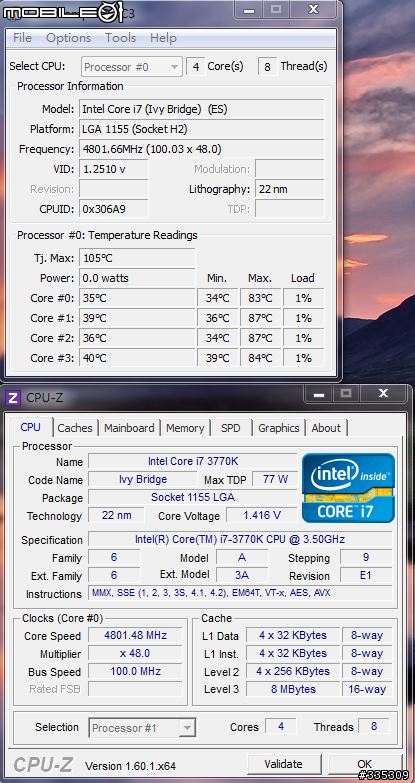Click the Validate button

(284, 764)
